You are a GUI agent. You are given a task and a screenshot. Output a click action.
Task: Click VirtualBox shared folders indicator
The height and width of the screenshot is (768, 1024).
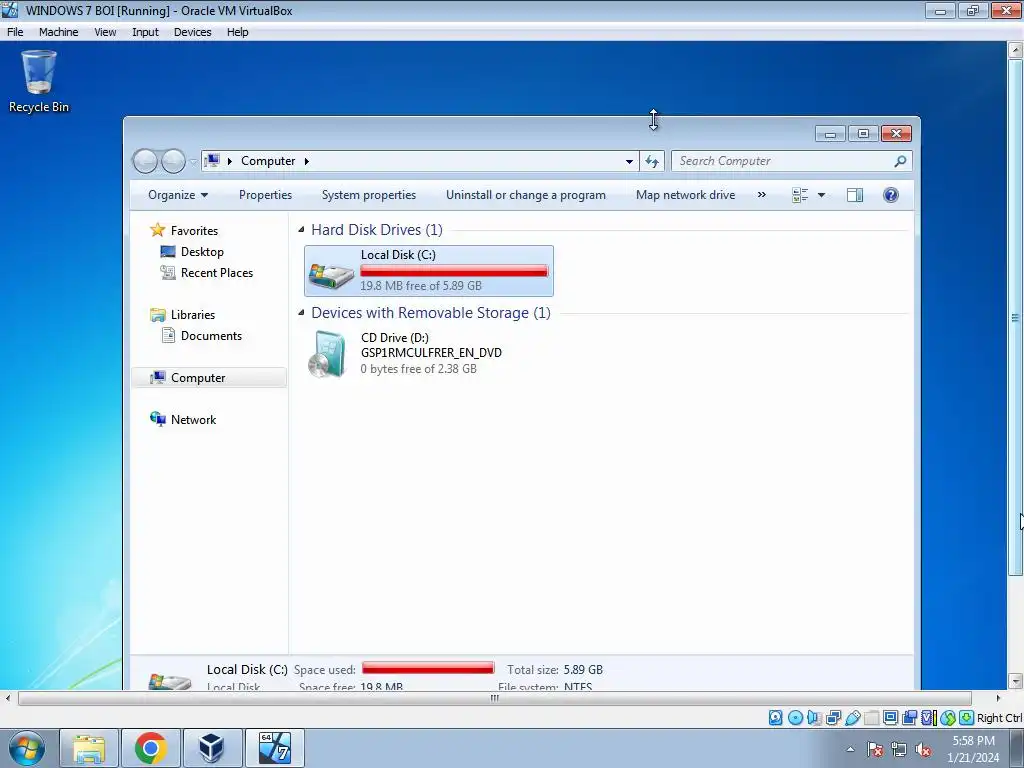pyautogui.click(x=871, y=718)
